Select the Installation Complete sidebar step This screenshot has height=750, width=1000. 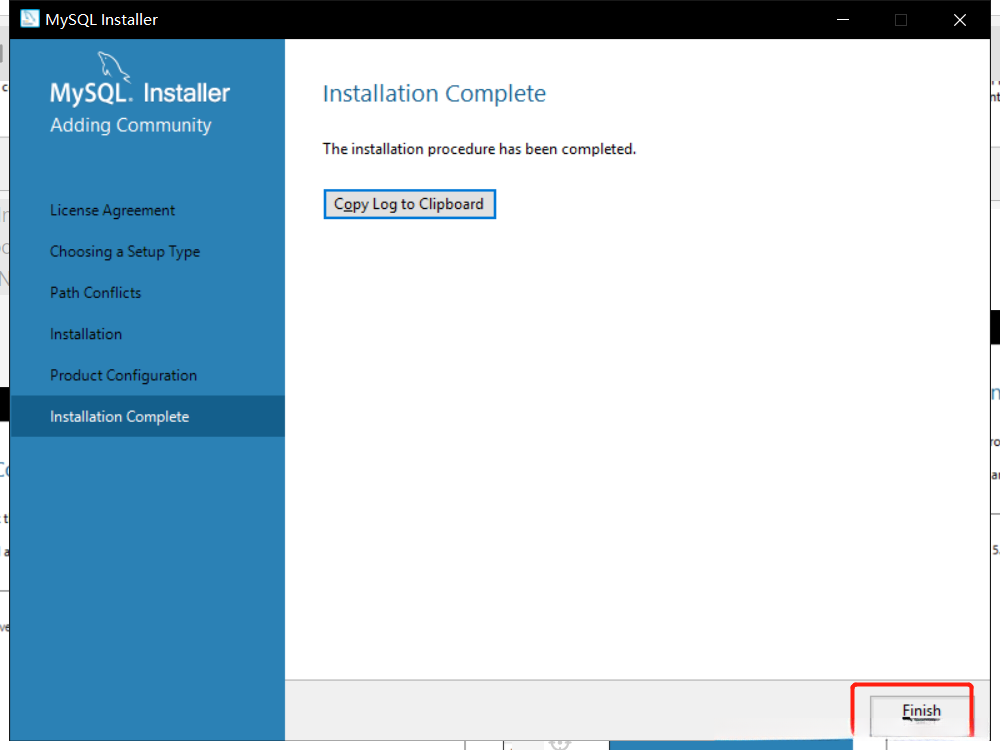coord(147,416)
